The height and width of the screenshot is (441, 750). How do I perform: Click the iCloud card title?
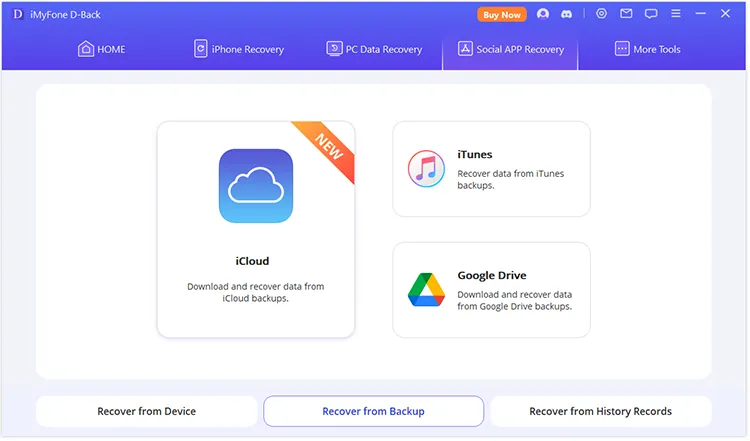point(252,261)
